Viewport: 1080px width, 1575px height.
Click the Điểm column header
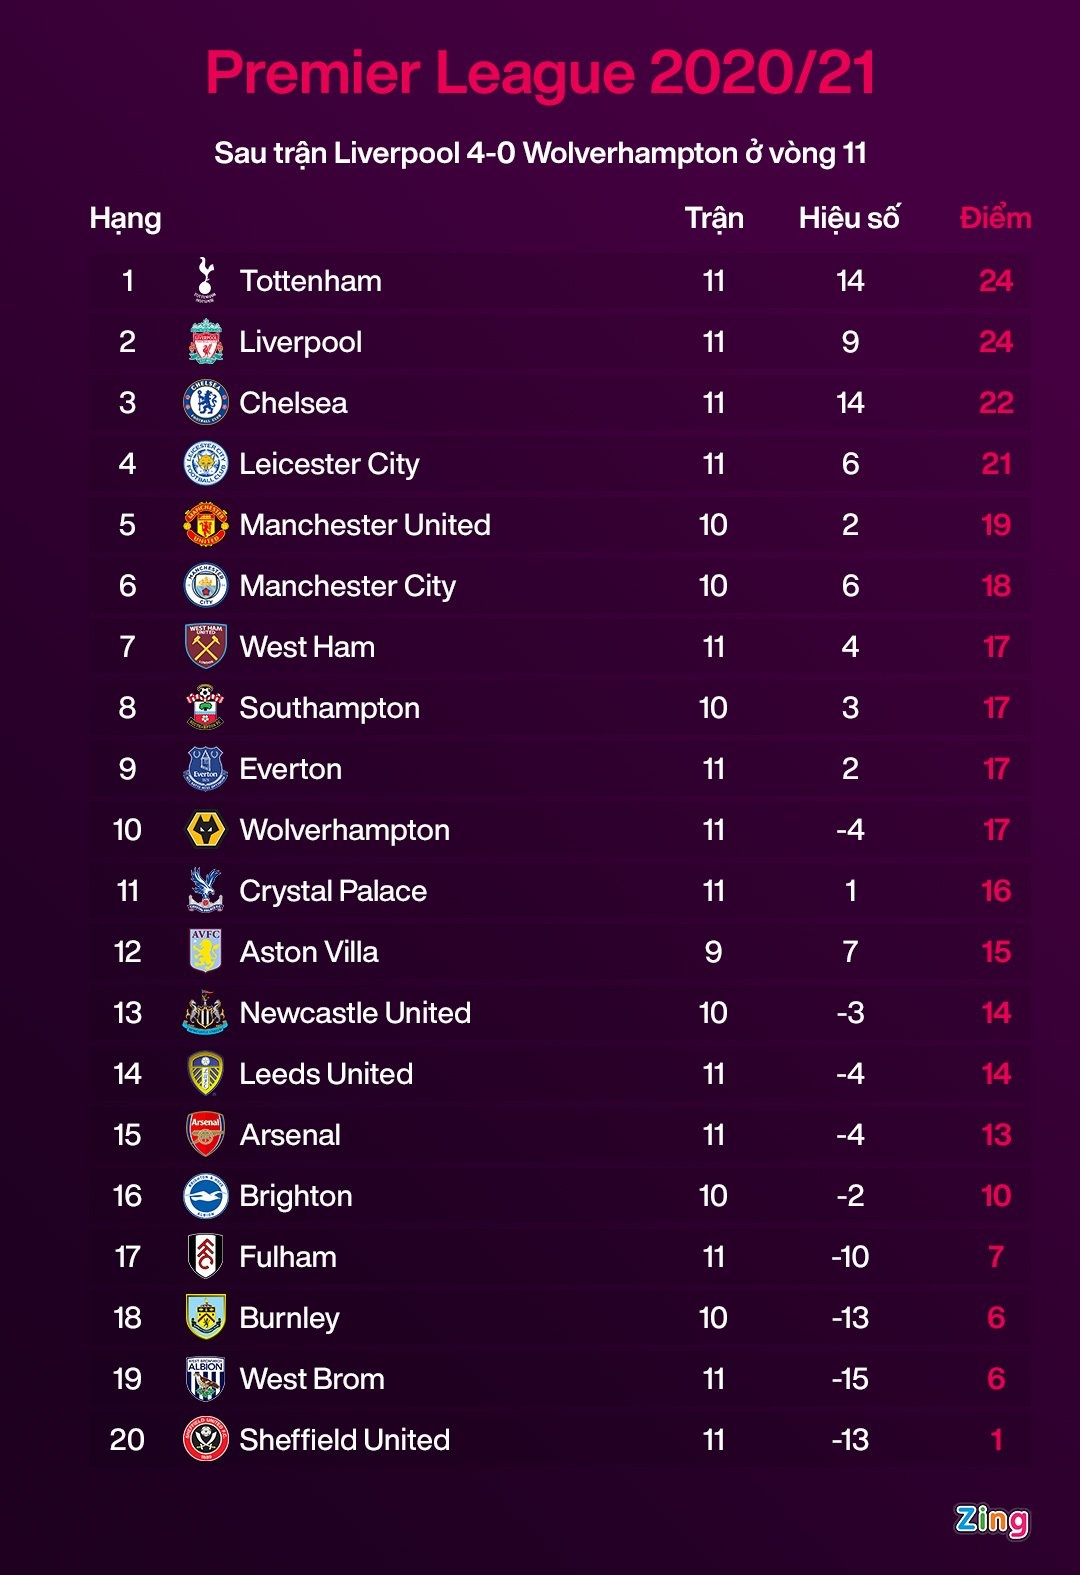click(995, 218)
